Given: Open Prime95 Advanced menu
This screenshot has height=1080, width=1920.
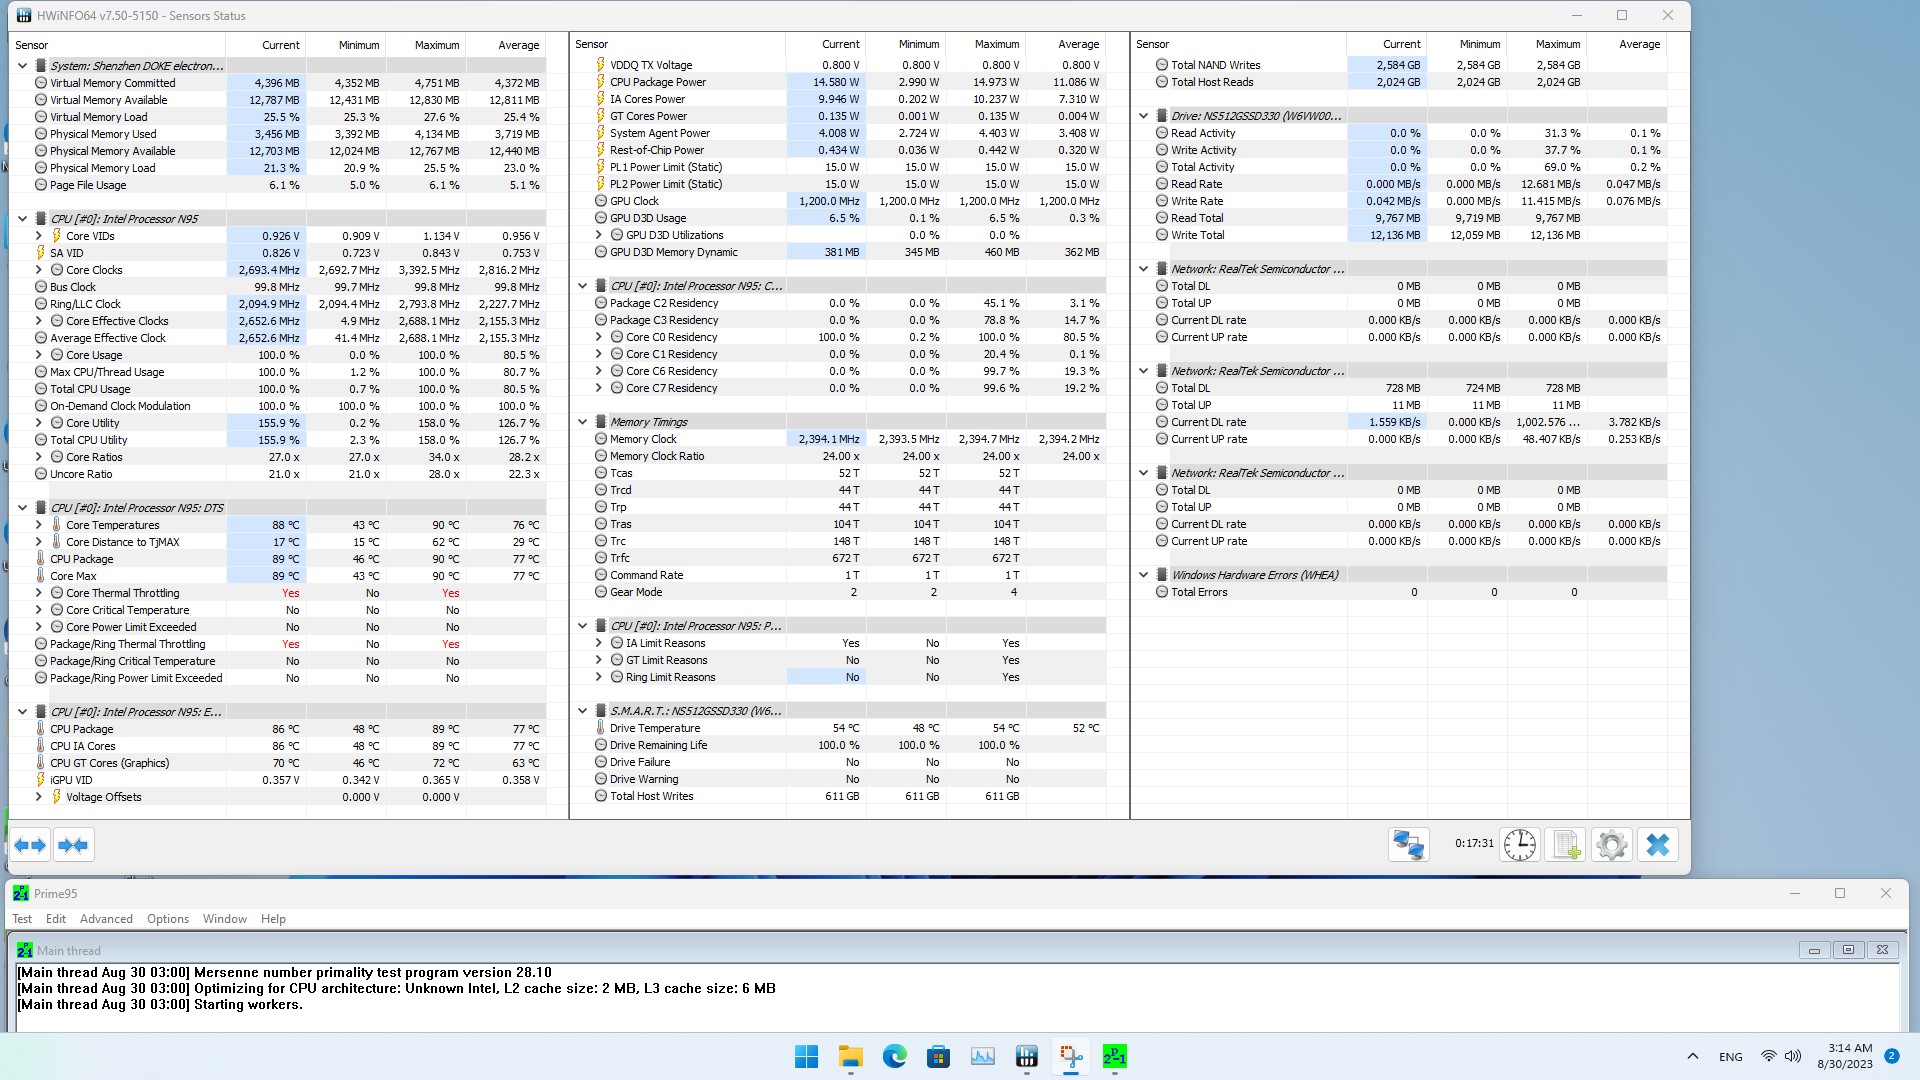Looking at the screenshot, I should click(106, 919).
